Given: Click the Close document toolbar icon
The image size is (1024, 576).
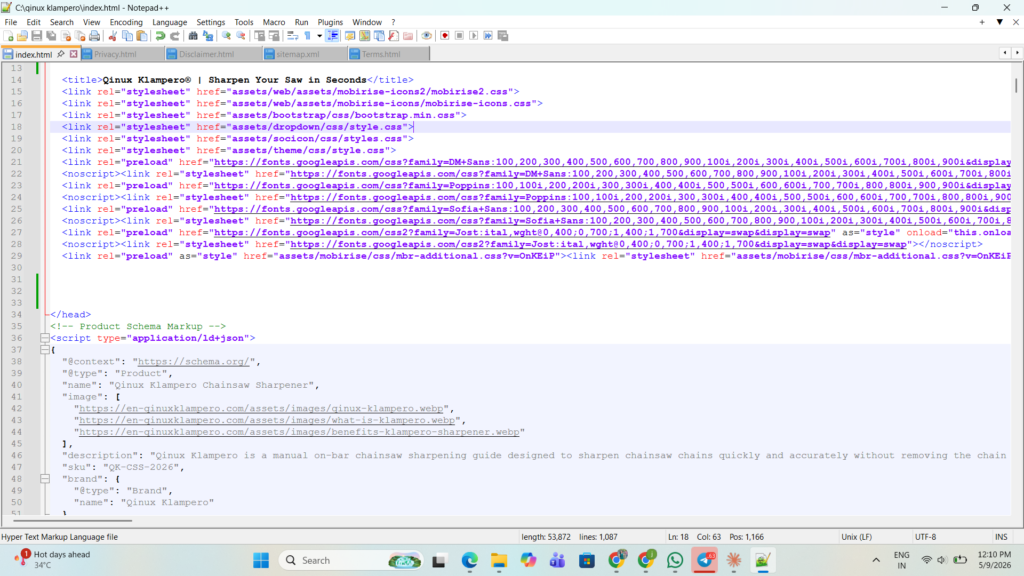Looking at the screenshot, I should (65, 36).
